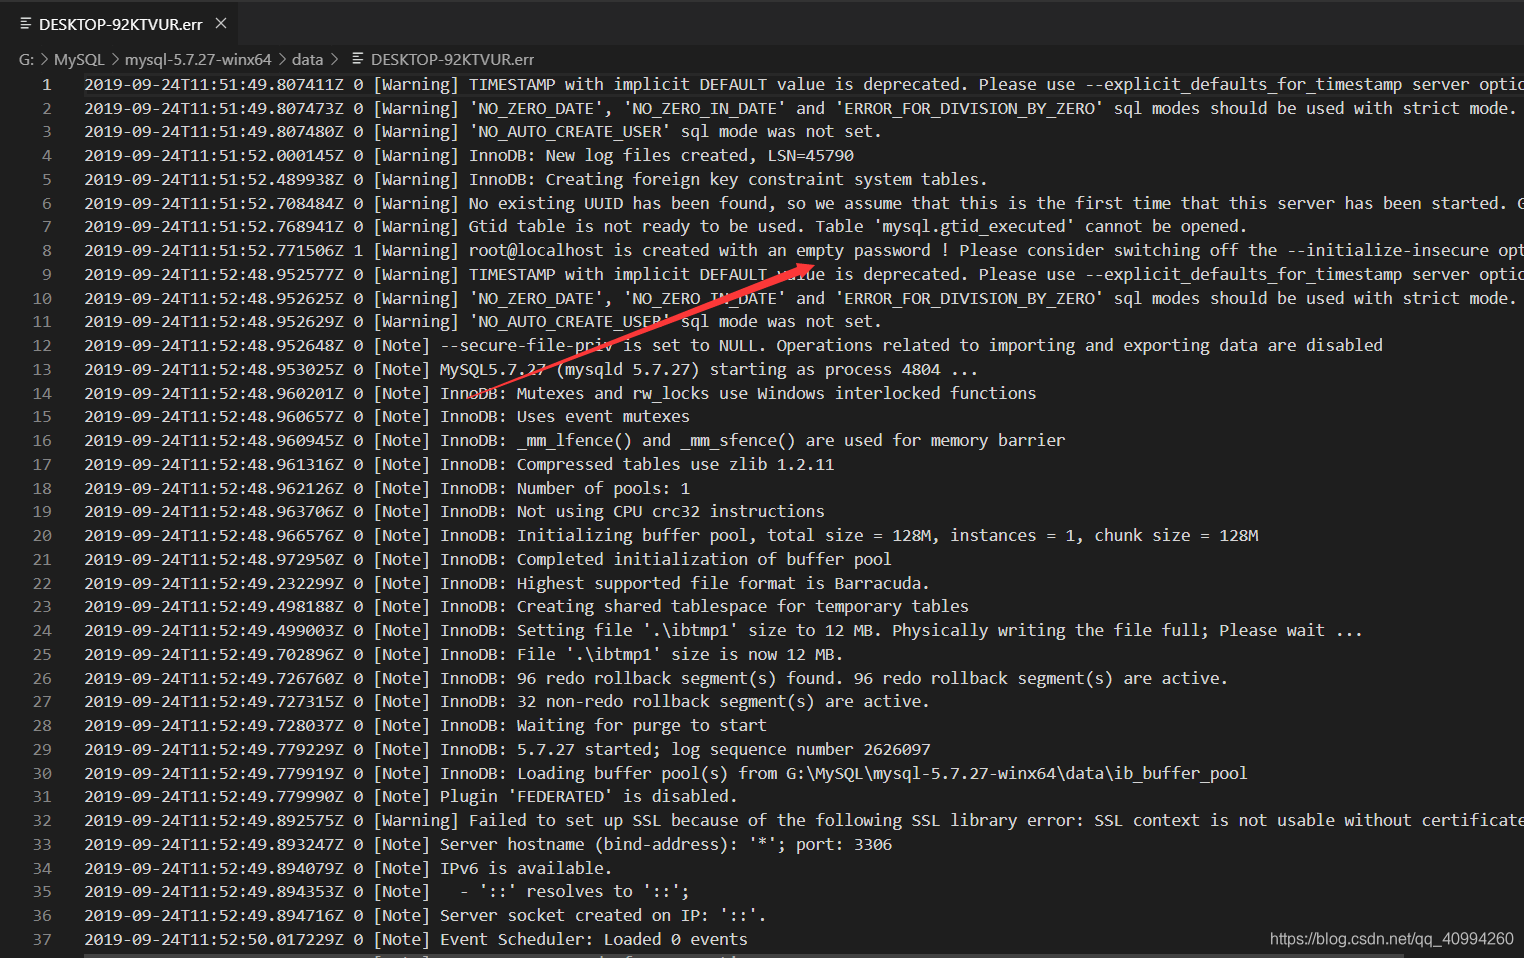This screenshot has height=958, width=1524.
Task: Click line number 20 in the gutter
Action: 42,536
